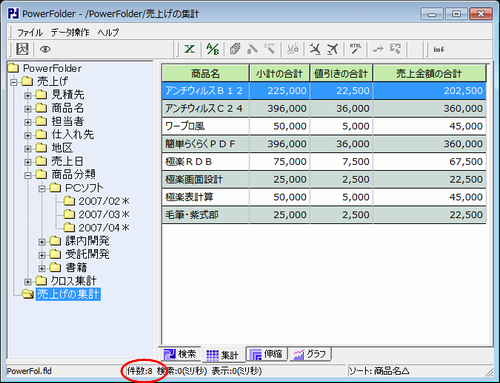Click the PowerFolder root folder icon

click(x=13, y=68)
